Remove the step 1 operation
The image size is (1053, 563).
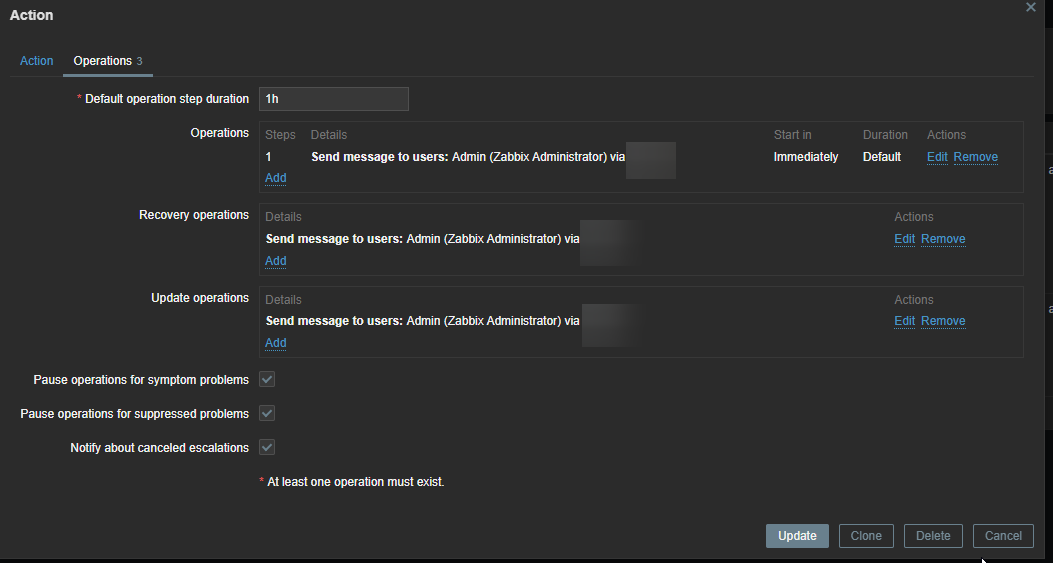(975, 157)
